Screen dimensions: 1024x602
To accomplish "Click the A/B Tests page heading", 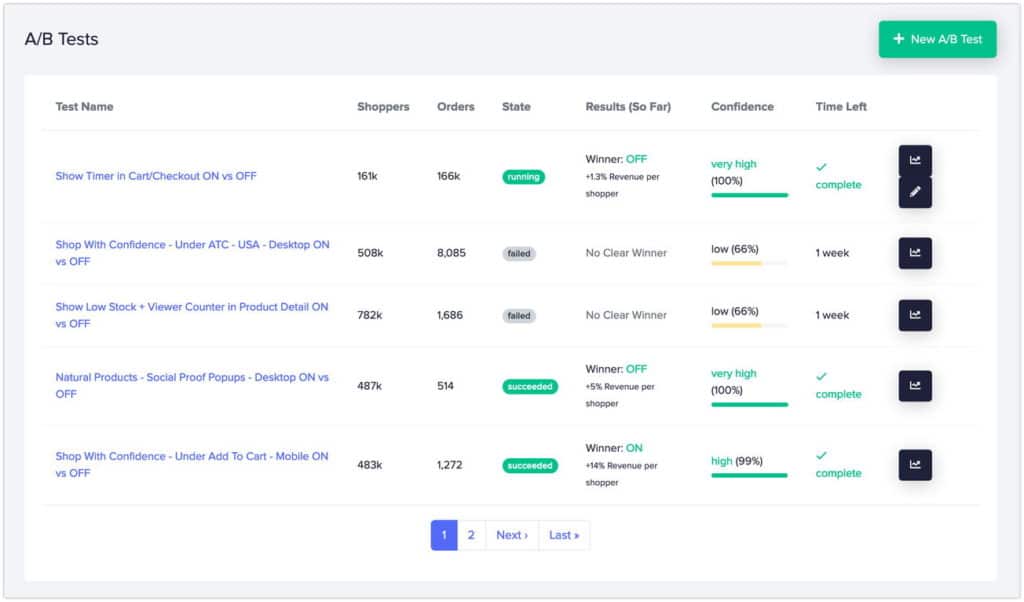I will pyautogui.click(x=61, y=39).
